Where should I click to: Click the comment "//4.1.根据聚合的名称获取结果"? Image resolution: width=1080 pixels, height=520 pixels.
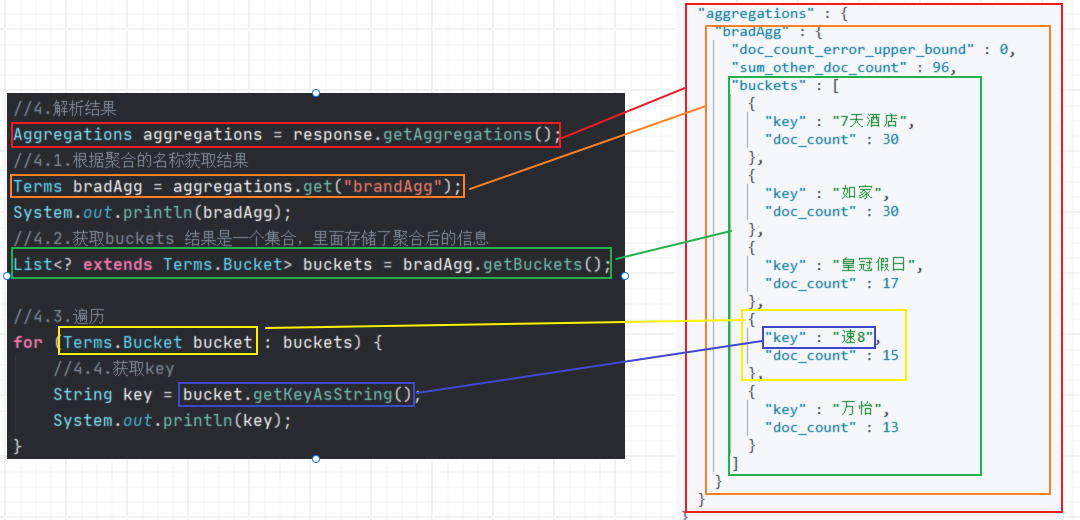click(x=131, y=161)
